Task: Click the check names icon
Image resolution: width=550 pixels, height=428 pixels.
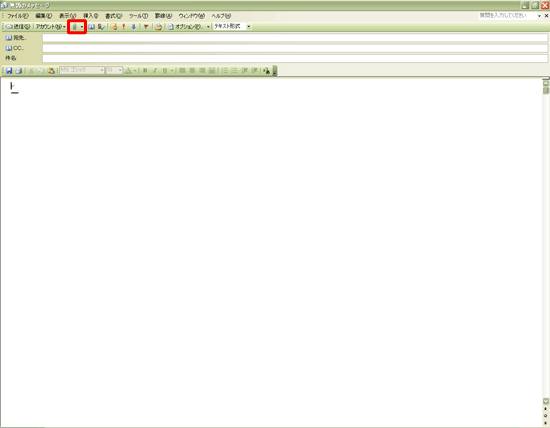Action: coord(101,27)
